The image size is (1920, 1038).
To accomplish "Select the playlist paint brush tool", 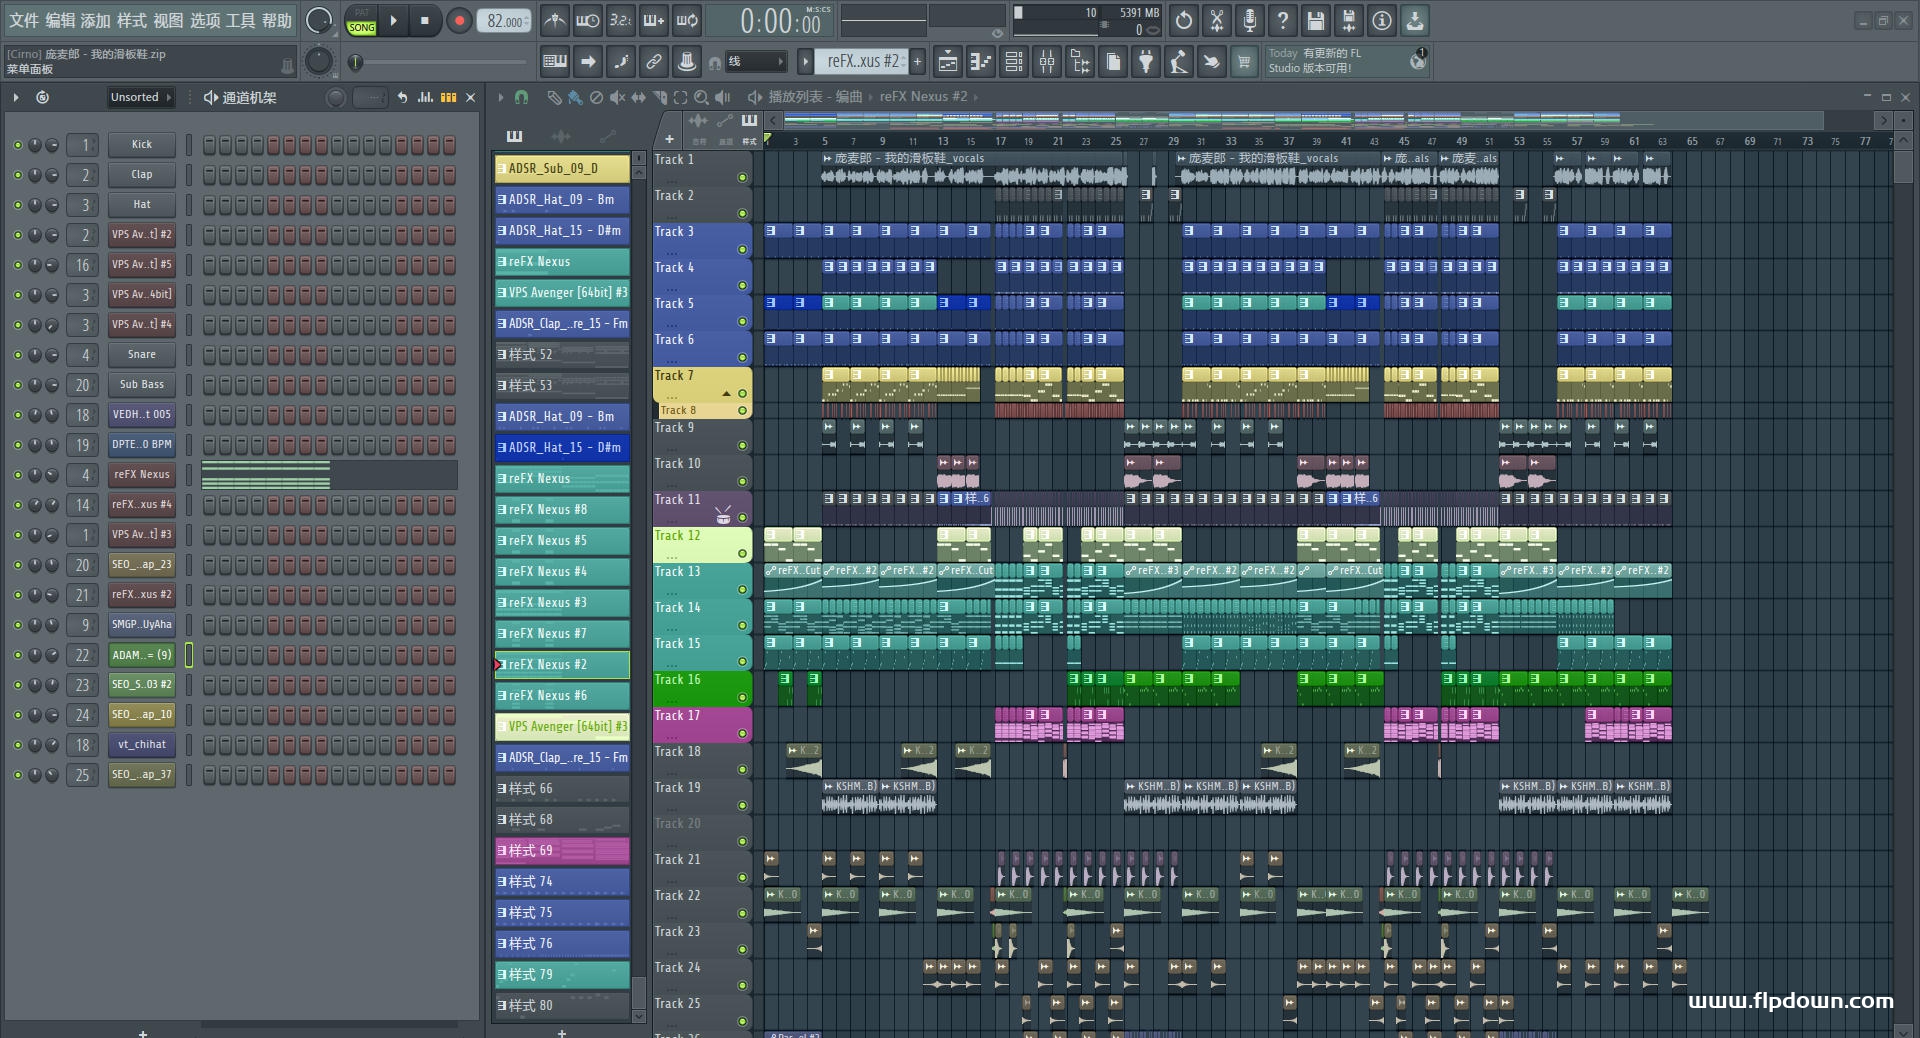I will [x=575, y=97].
